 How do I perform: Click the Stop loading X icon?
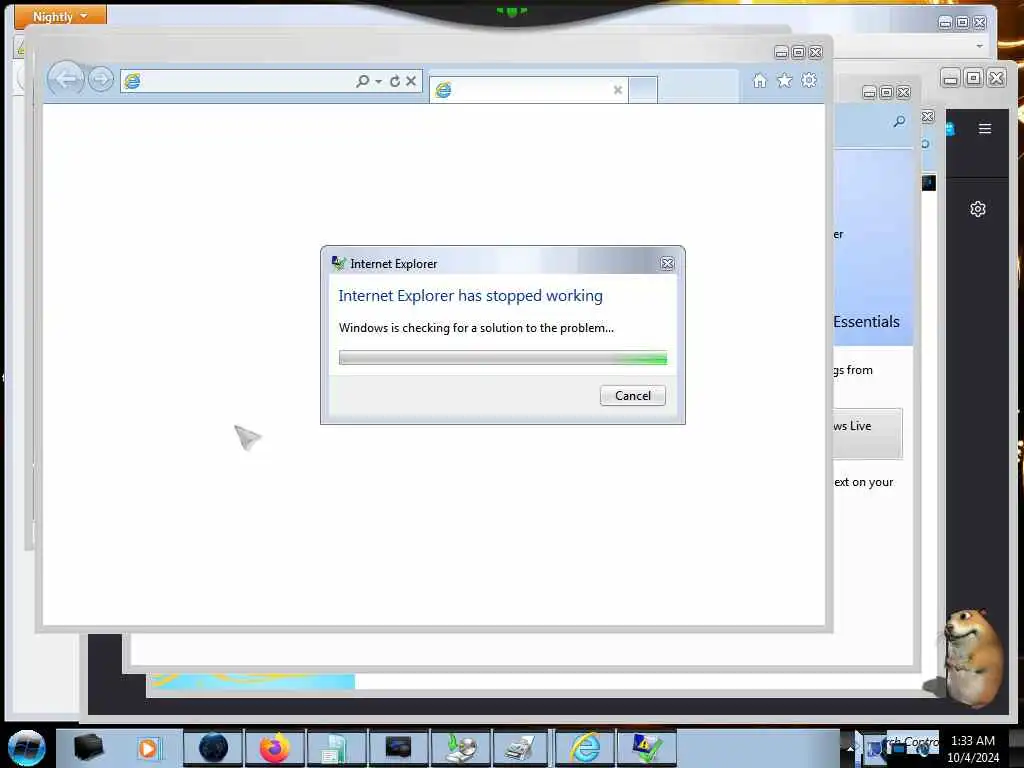coord(411,81)
